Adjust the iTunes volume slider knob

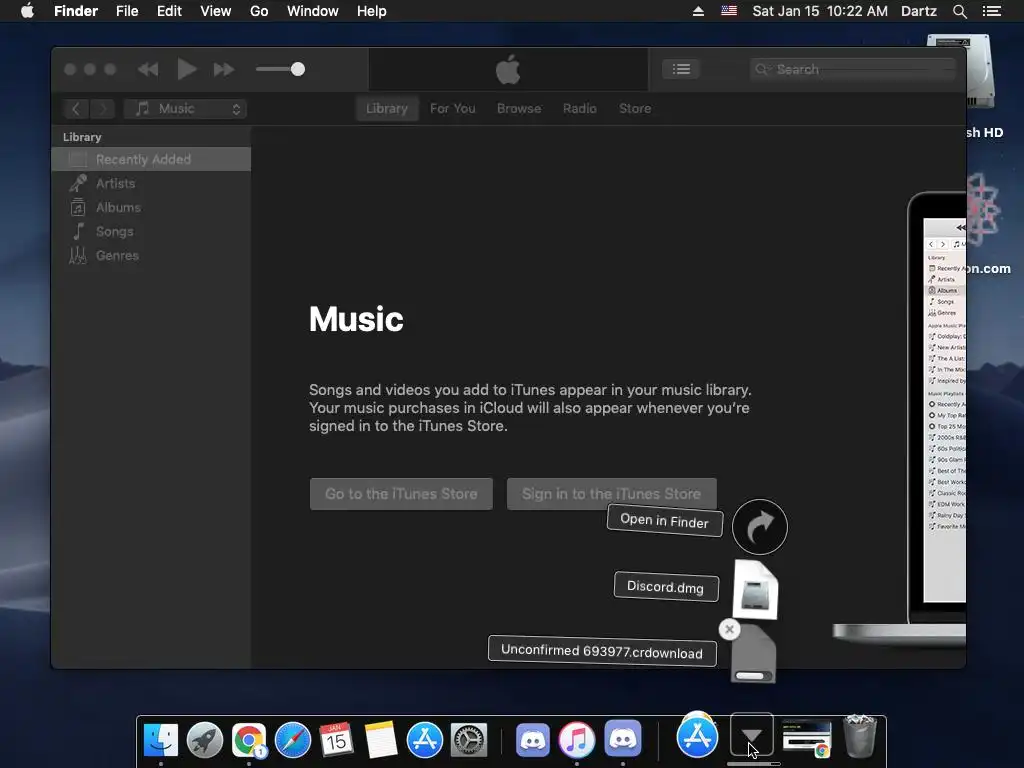pyautogui.click(x=298, y=69)
